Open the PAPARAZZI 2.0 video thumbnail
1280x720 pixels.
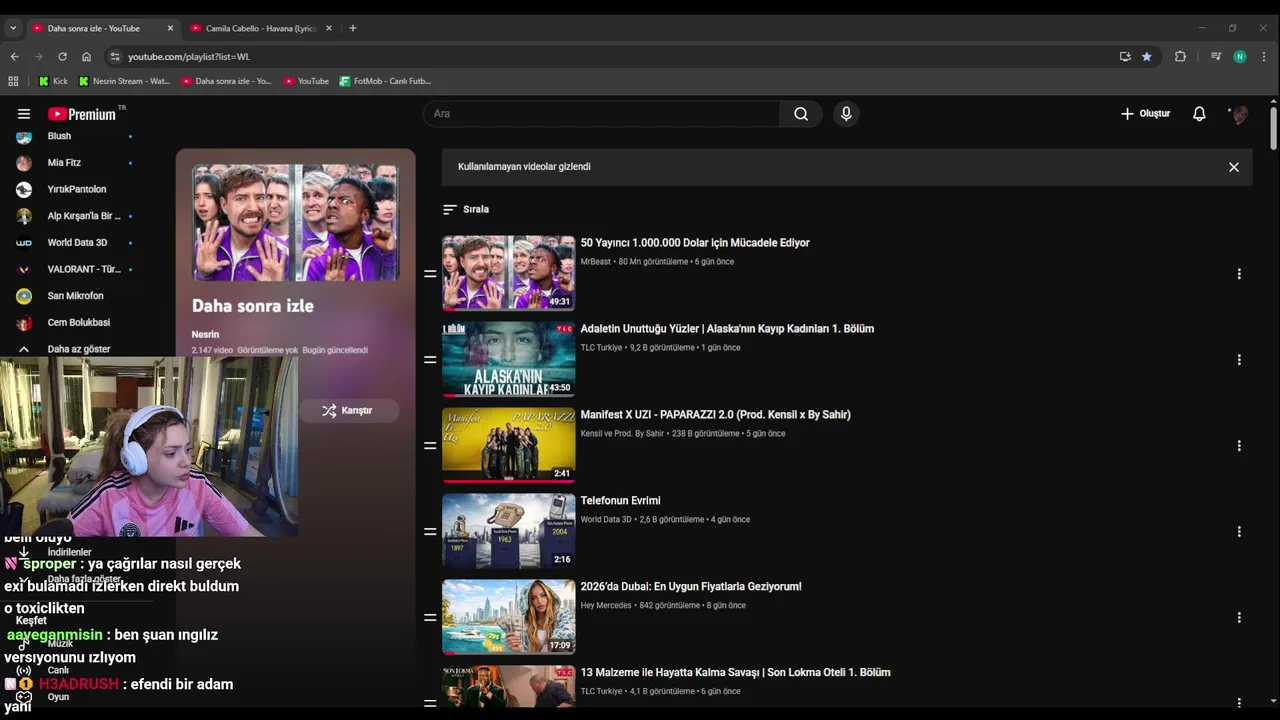[x=508, y=445]
